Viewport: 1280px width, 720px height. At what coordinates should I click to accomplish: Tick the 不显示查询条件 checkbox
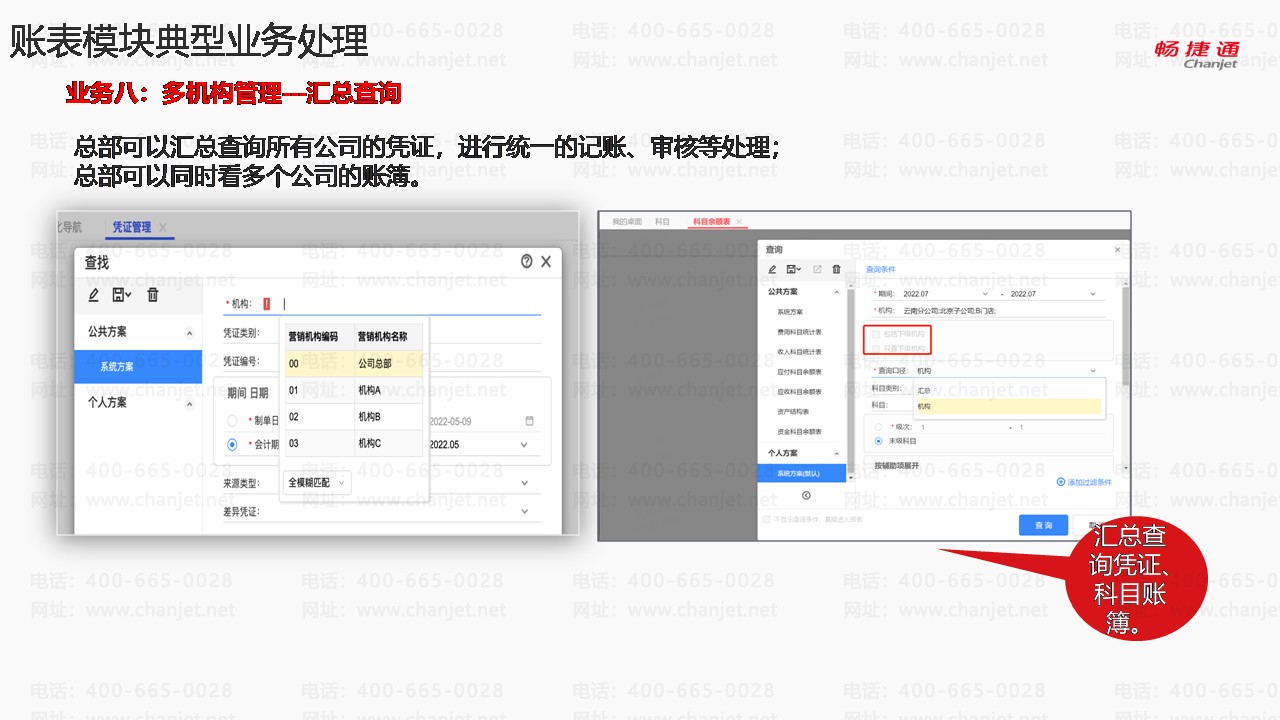[767, 519]
